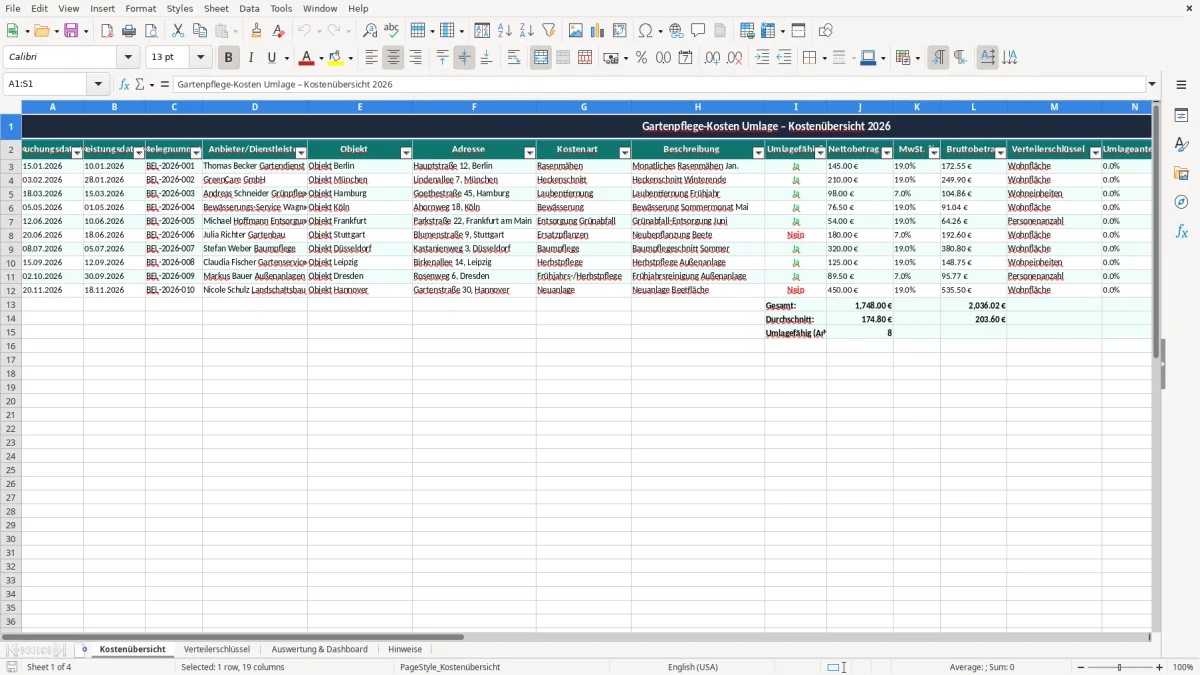The width and height of the screenshot is (1200, 675).
Task: Open the font size dropdown arrow
Action: click(x=200, y=58)
